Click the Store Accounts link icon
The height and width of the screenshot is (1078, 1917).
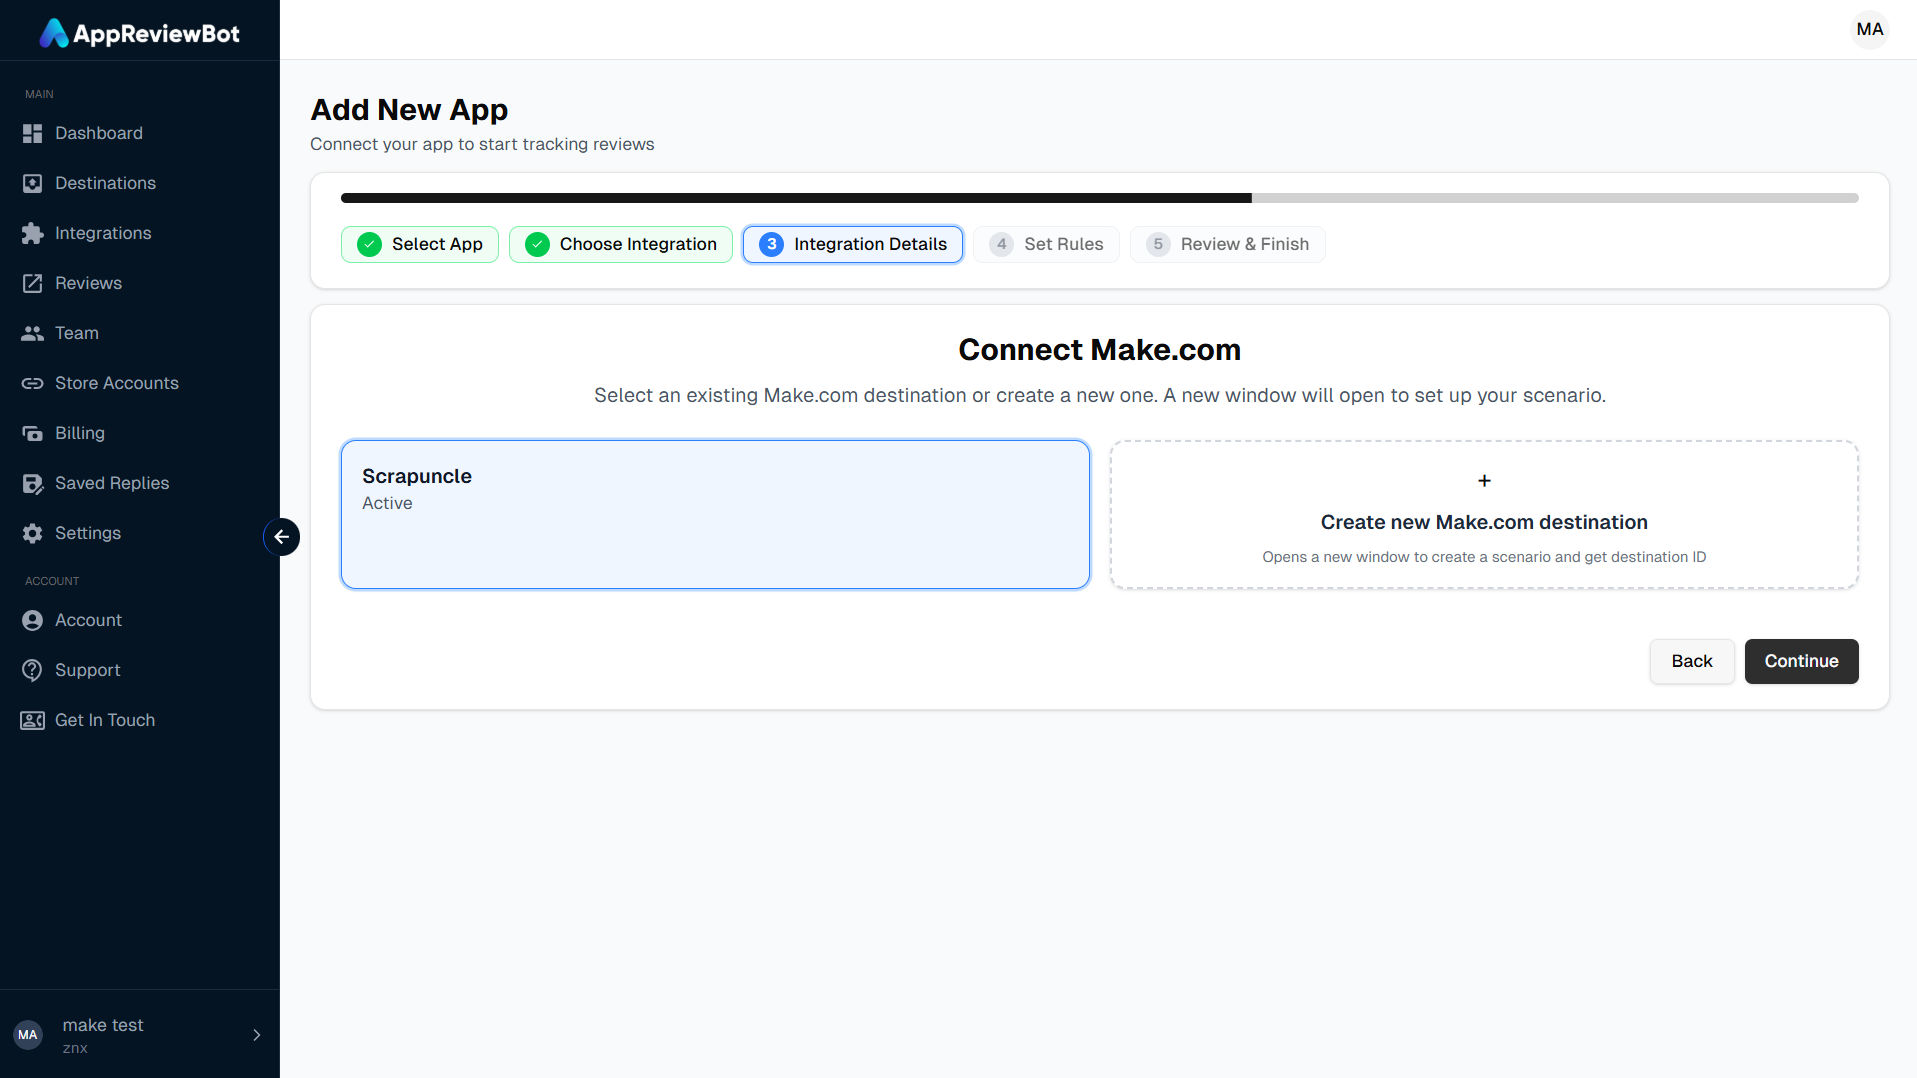coord(33,383)
